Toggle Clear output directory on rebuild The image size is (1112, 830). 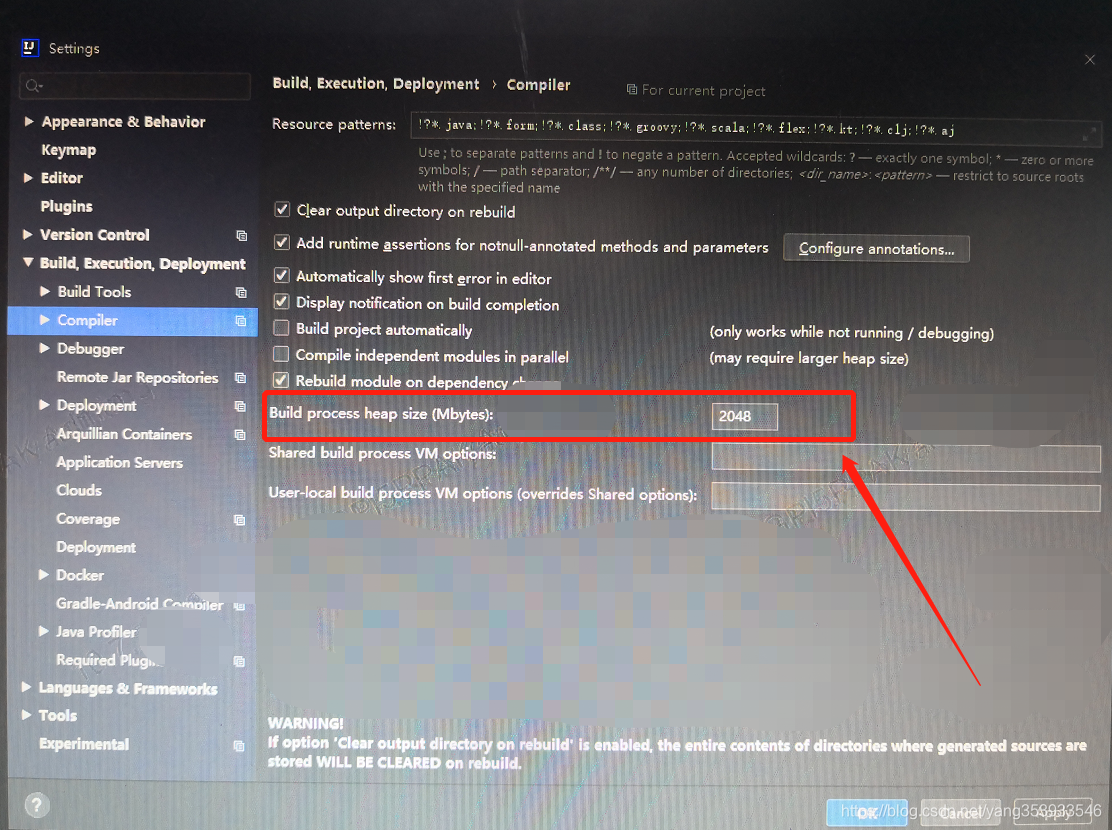[282, 209]
